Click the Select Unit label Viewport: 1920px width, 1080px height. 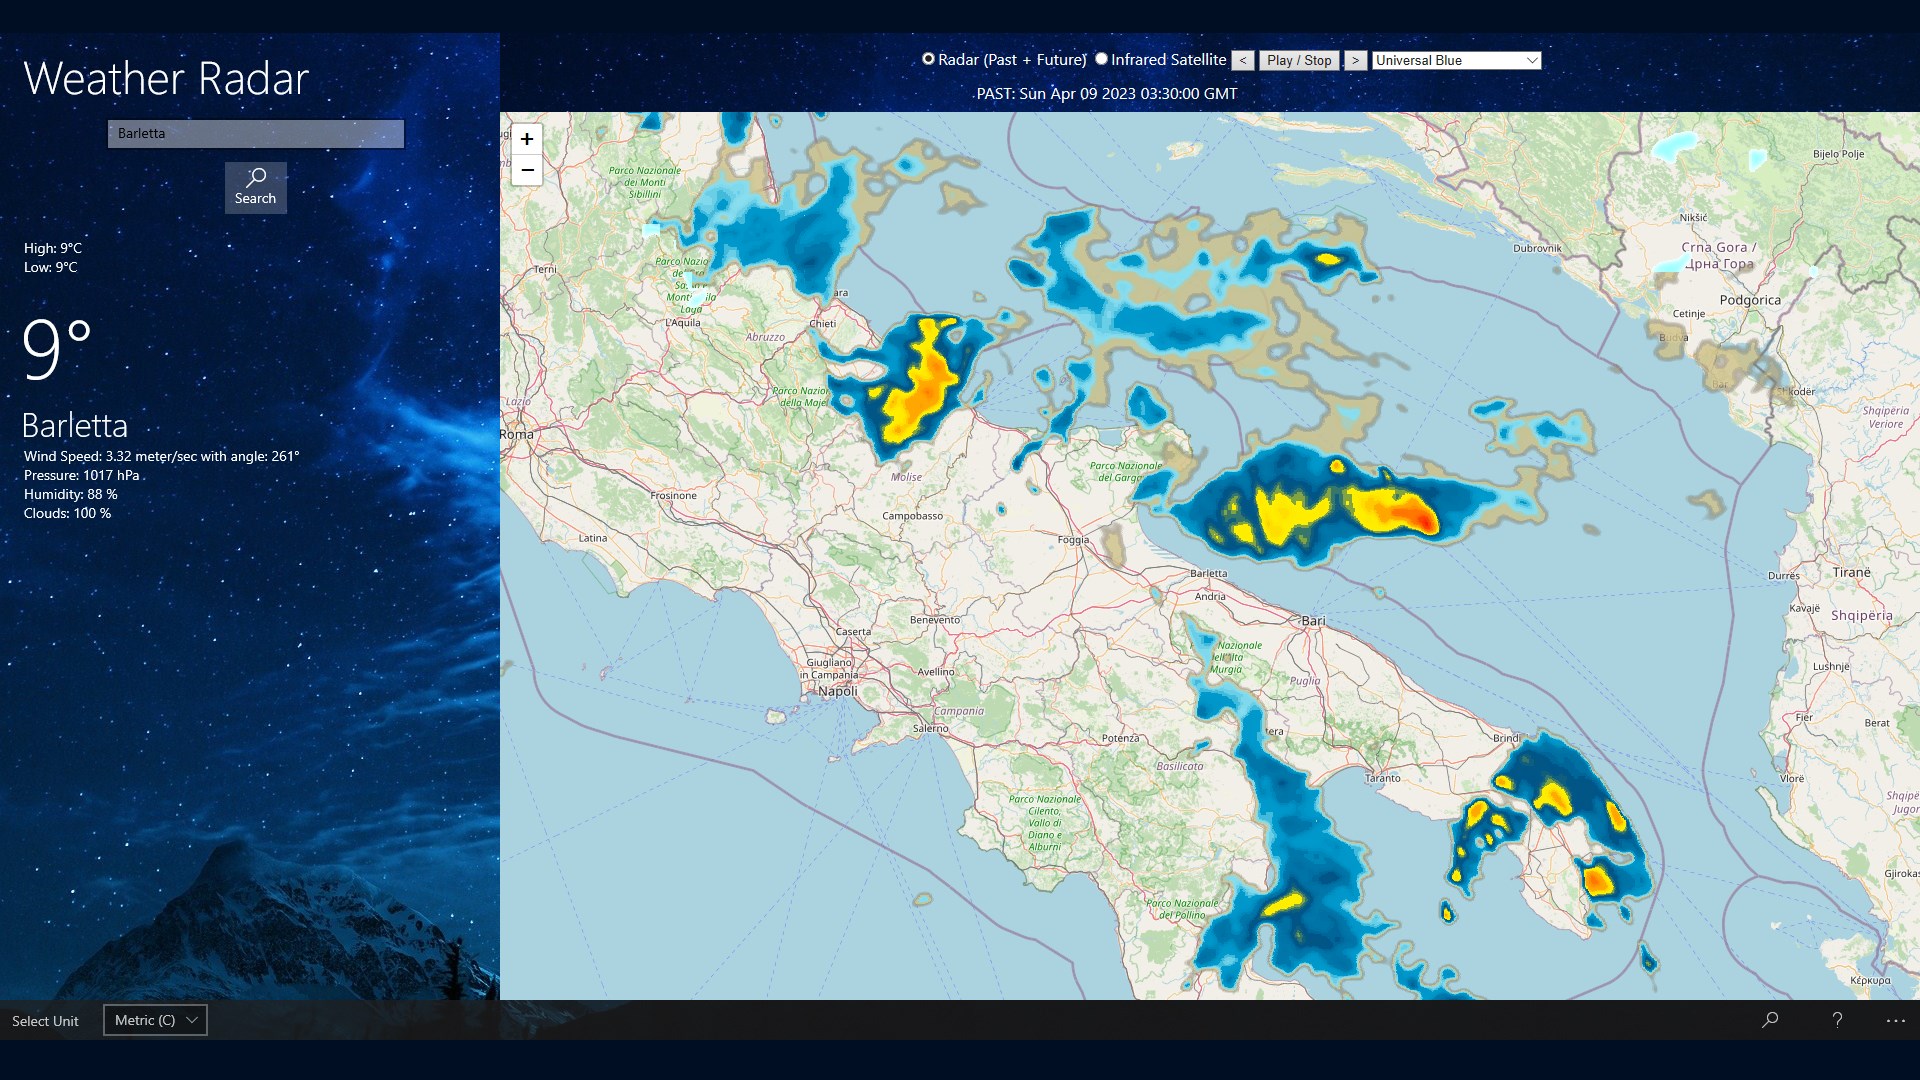[x=45, y=1021]
